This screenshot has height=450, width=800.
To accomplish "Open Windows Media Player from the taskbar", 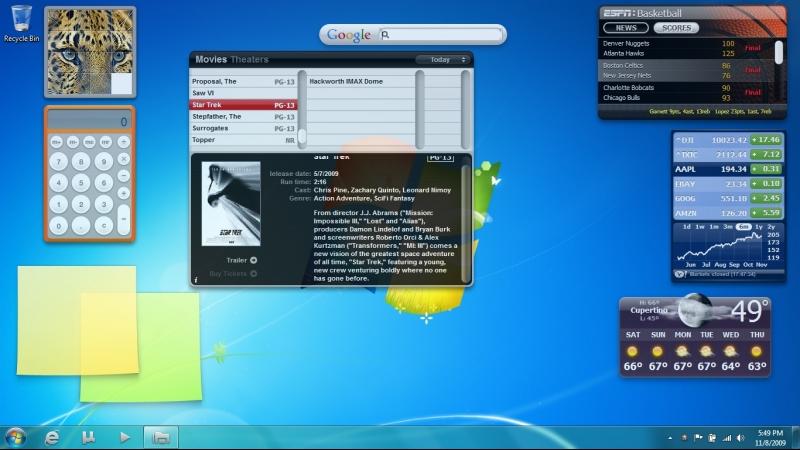I will pyautogui.click(x=124, y=437).
